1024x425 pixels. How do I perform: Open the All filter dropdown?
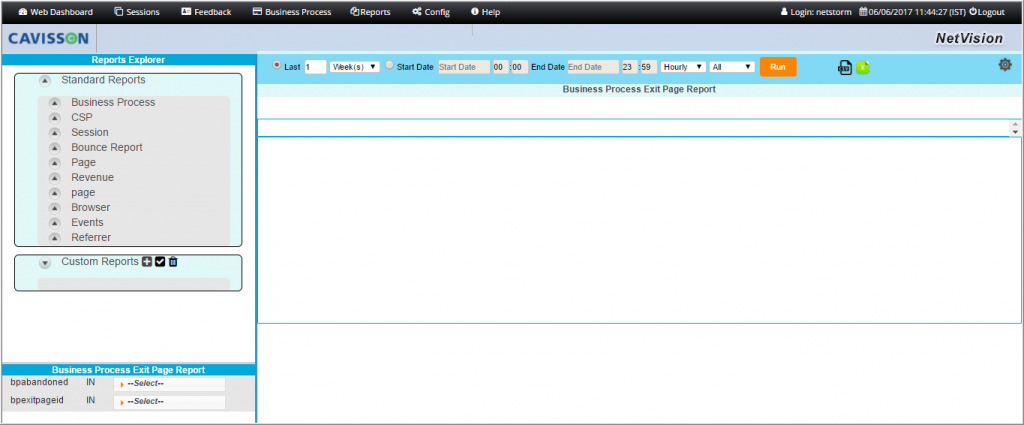tap(732, 67)
